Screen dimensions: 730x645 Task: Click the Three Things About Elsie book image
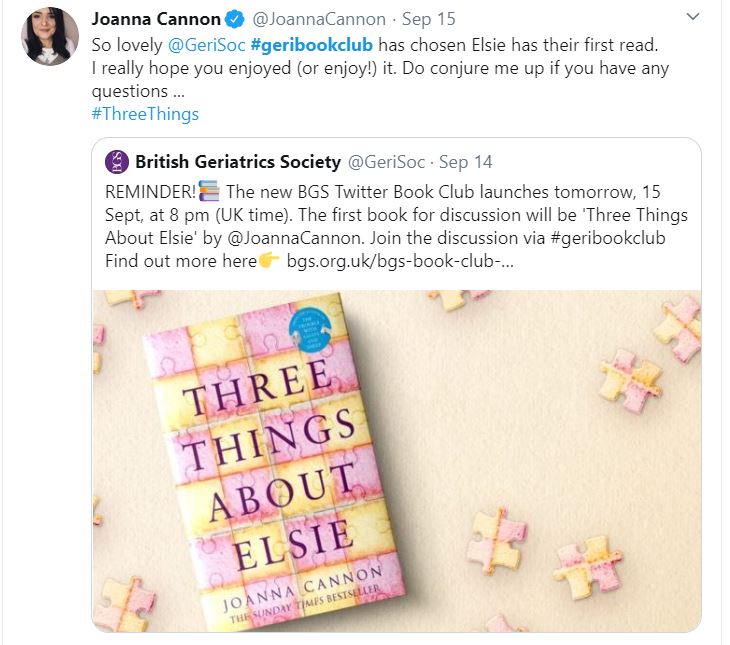(397, 460)
